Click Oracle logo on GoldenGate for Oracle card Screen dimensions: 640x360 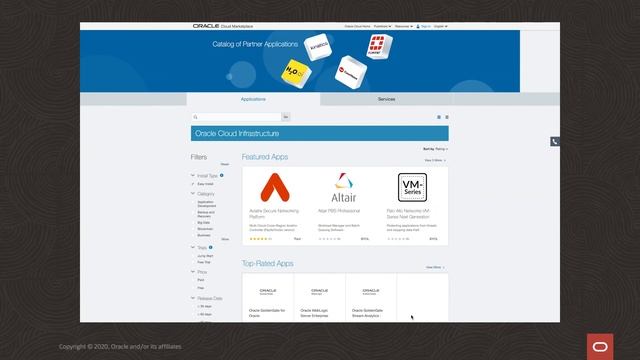point(268,291)
